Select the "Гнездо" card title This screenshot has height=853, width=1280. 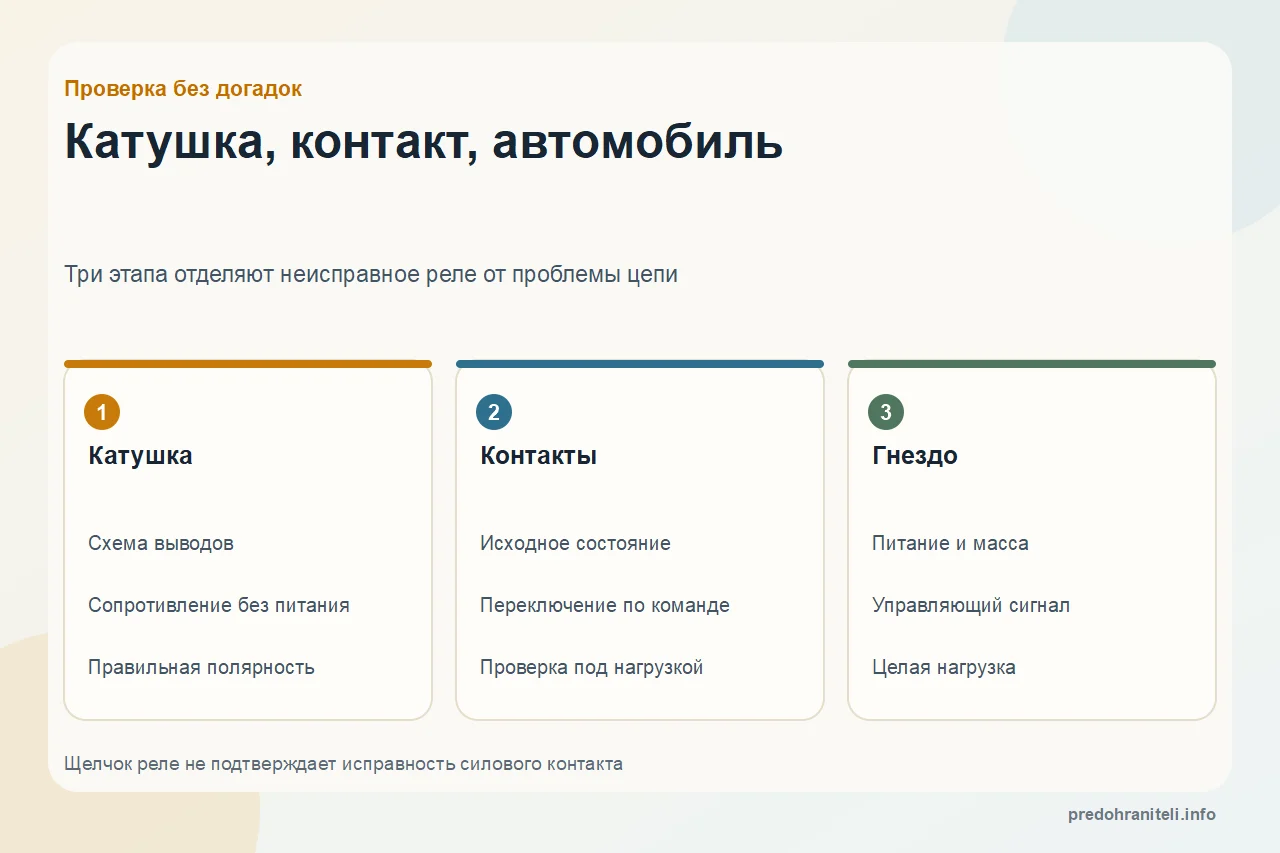pos(915,456)
